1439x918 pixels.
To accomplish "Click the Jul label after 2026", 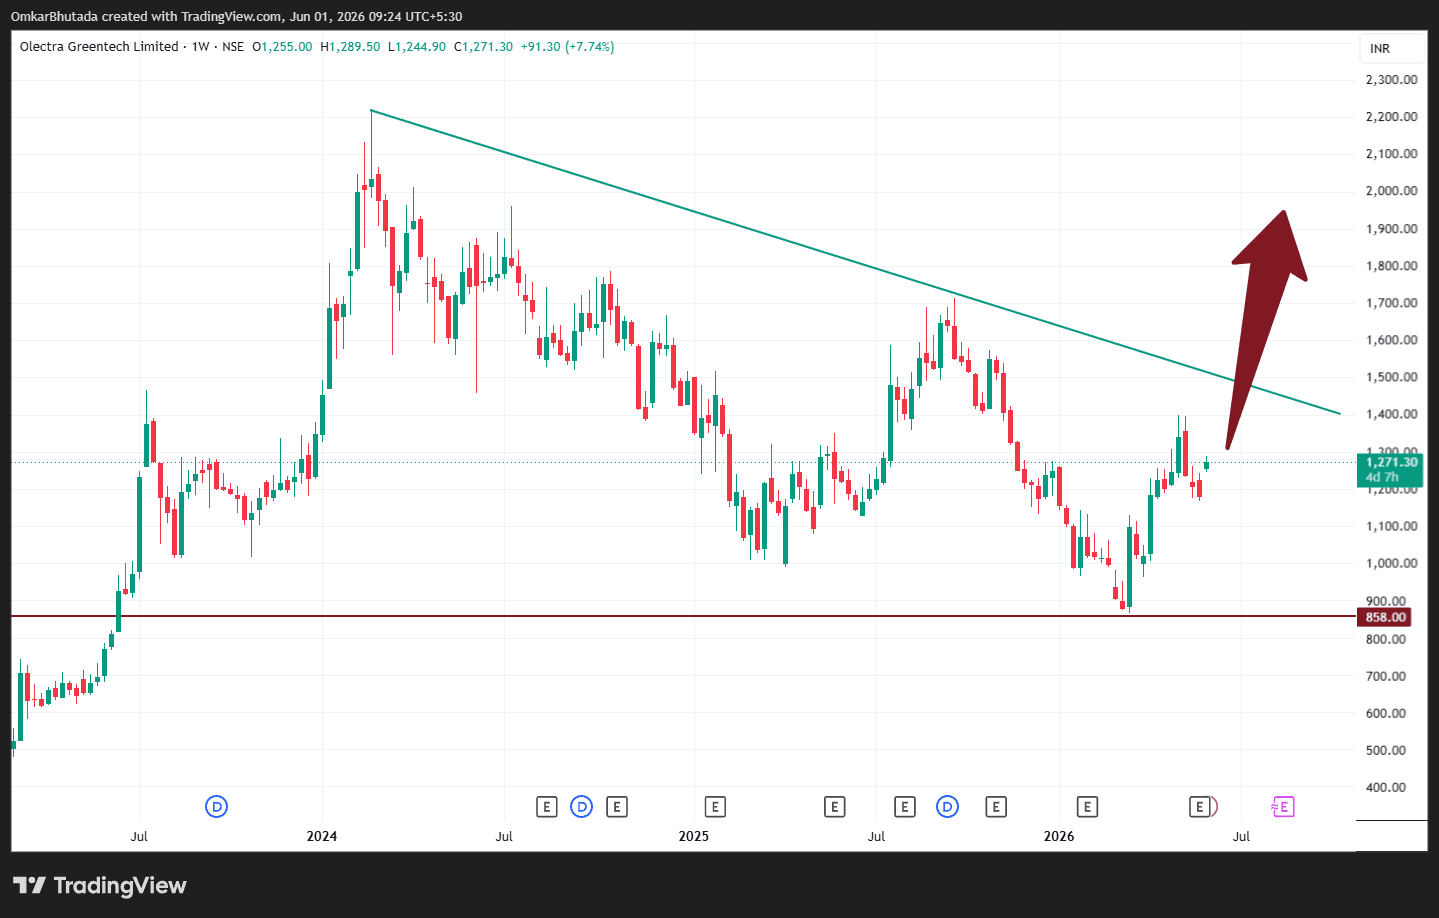I will coord(1241,836).
